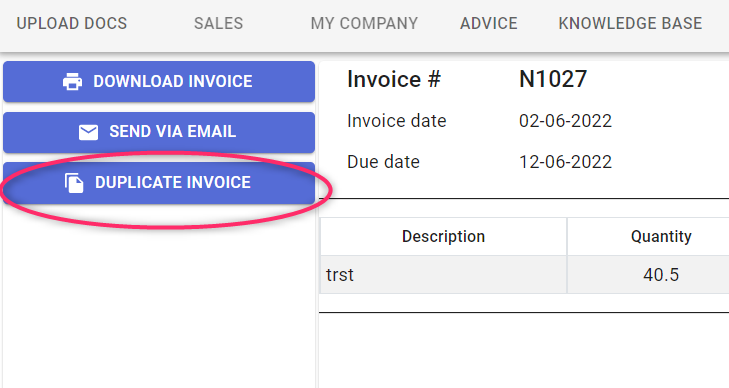Screen dimensions: 729x388
Task: Click the Duplicate Invoice button label
Action: click(173, 182)
